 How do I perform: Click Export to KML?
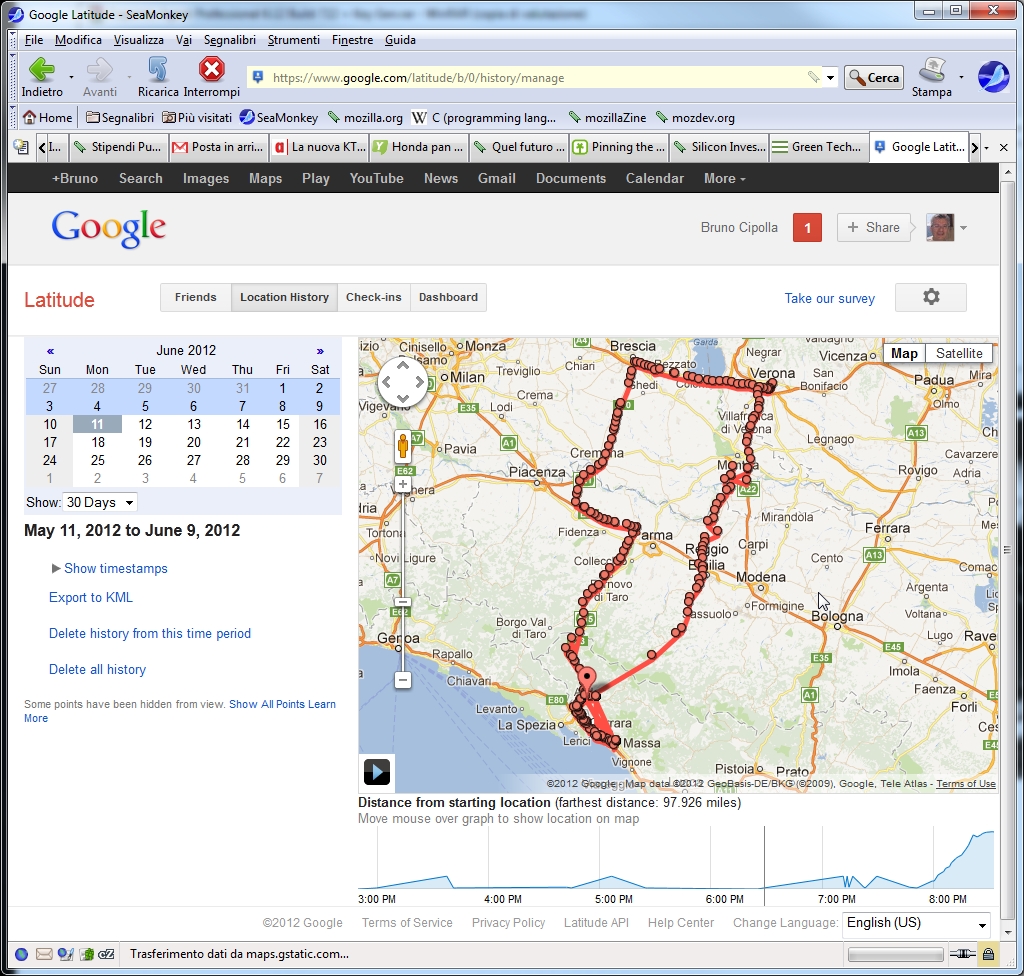coord(91,597)
